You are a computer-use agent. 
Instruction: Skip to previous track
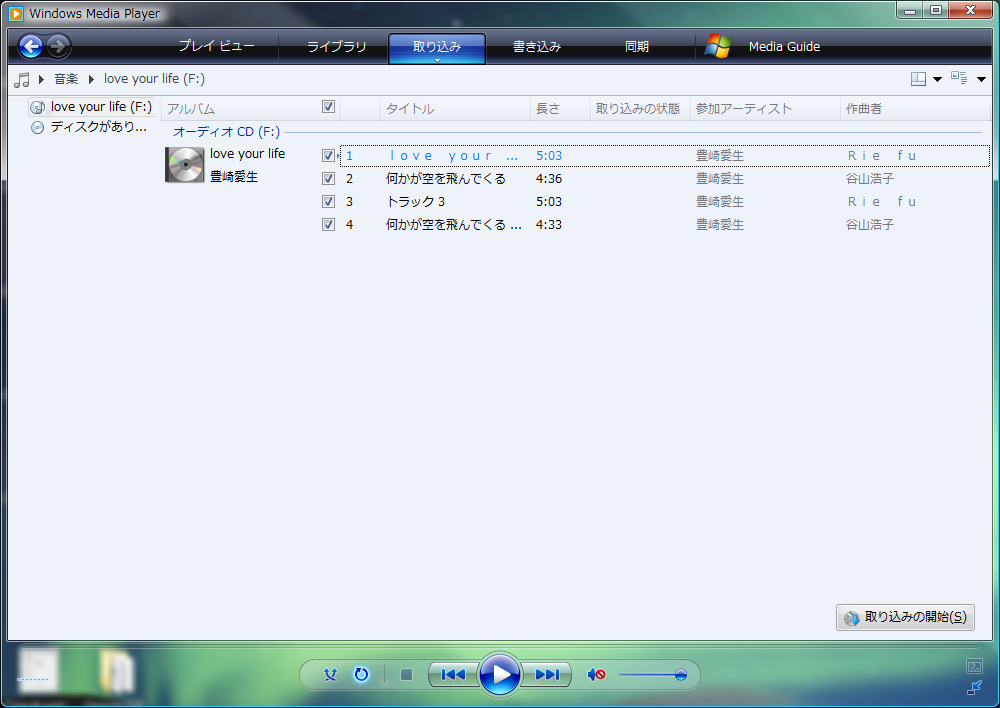coord(453,674)
